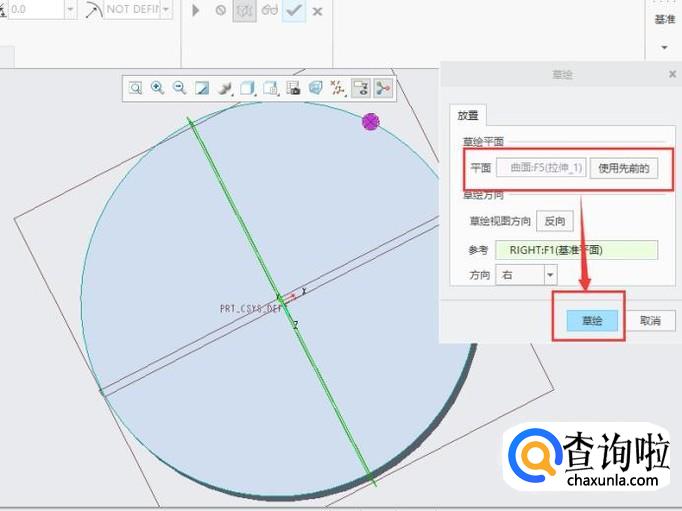Open the NOT DEFINED dropdown arrow
This screenshot has width=682, height=511.
point(166,9)
